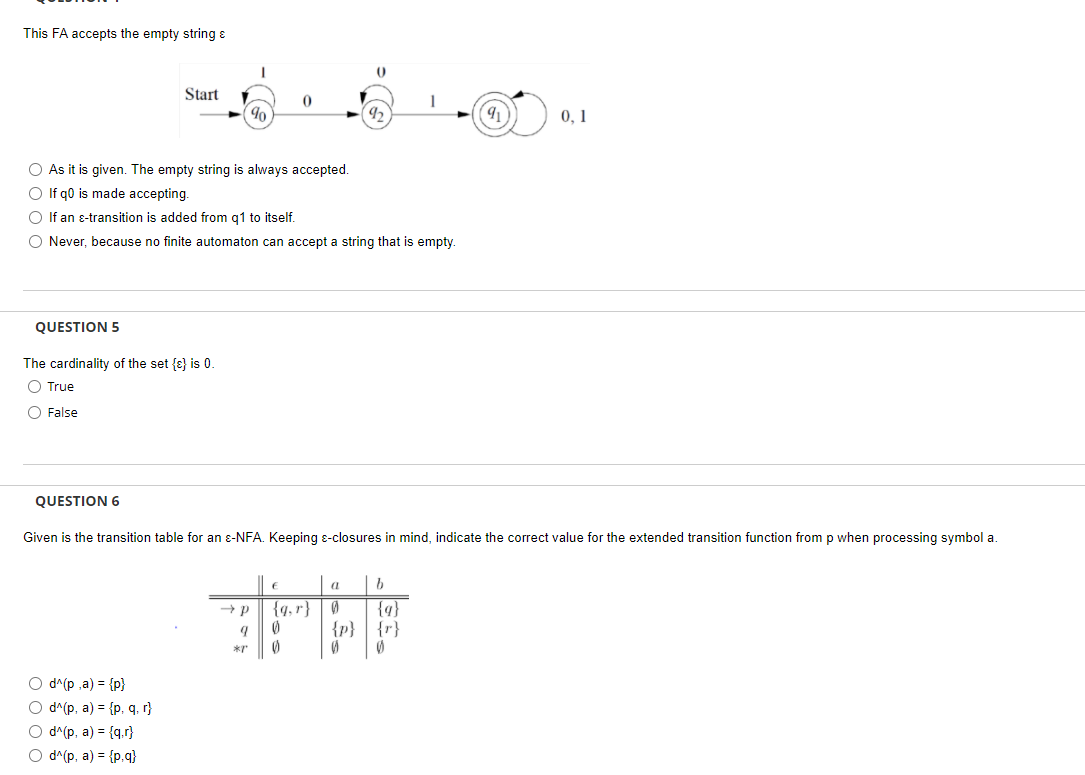Click the QUESTION 5 heading

[77, 327]
